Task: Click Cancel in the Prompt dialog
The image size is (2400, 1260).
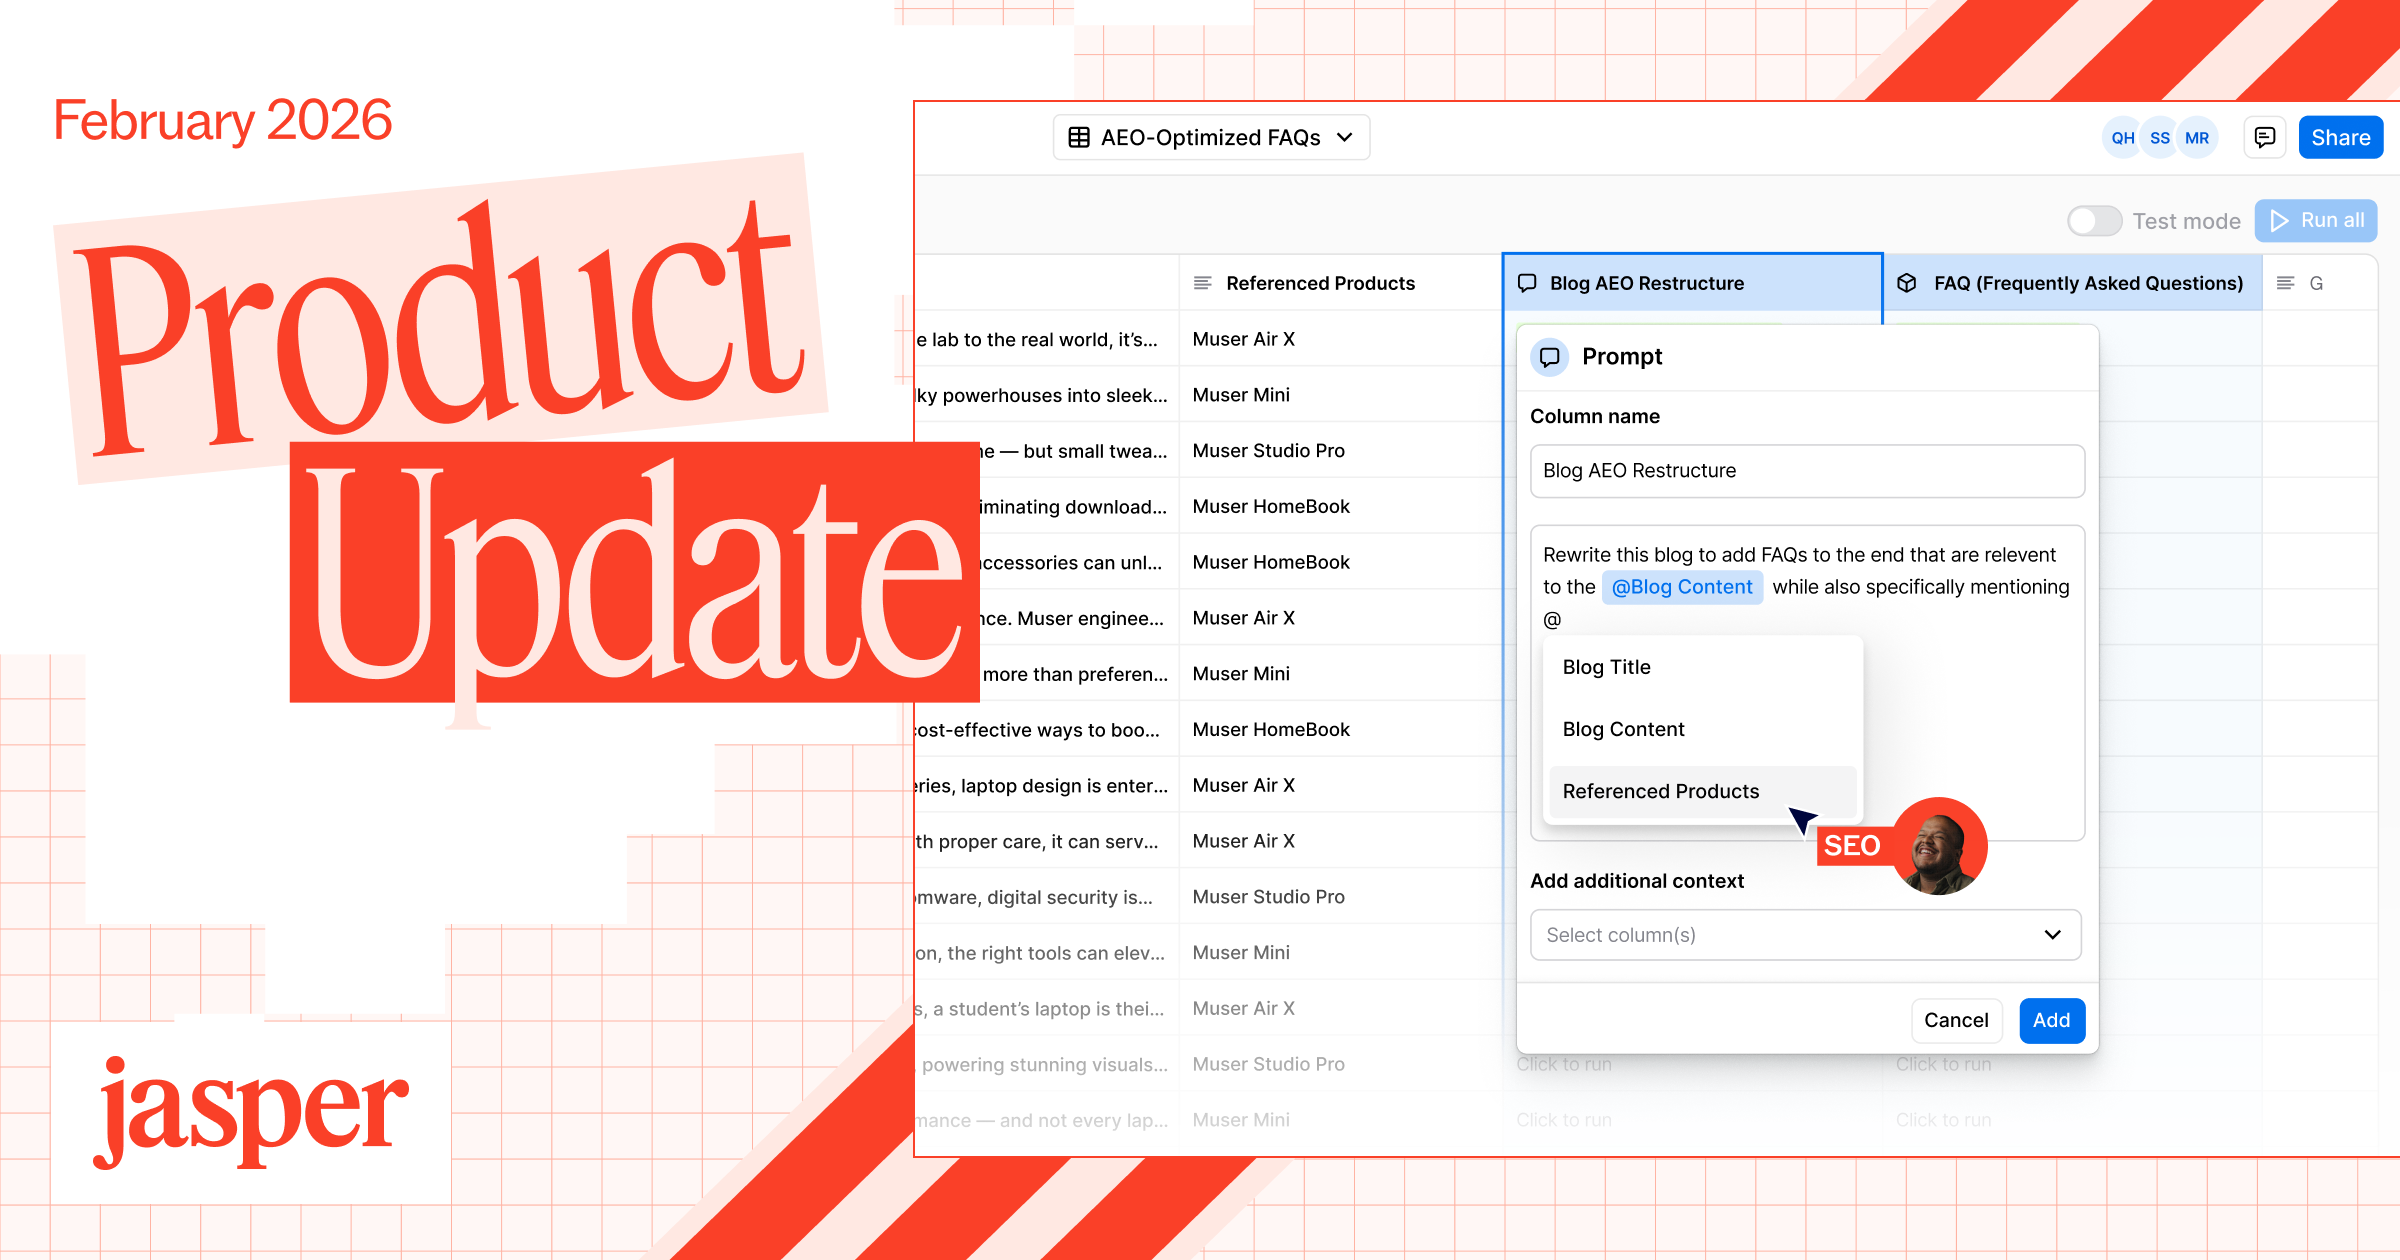Action: (x=1955, y=1020)
